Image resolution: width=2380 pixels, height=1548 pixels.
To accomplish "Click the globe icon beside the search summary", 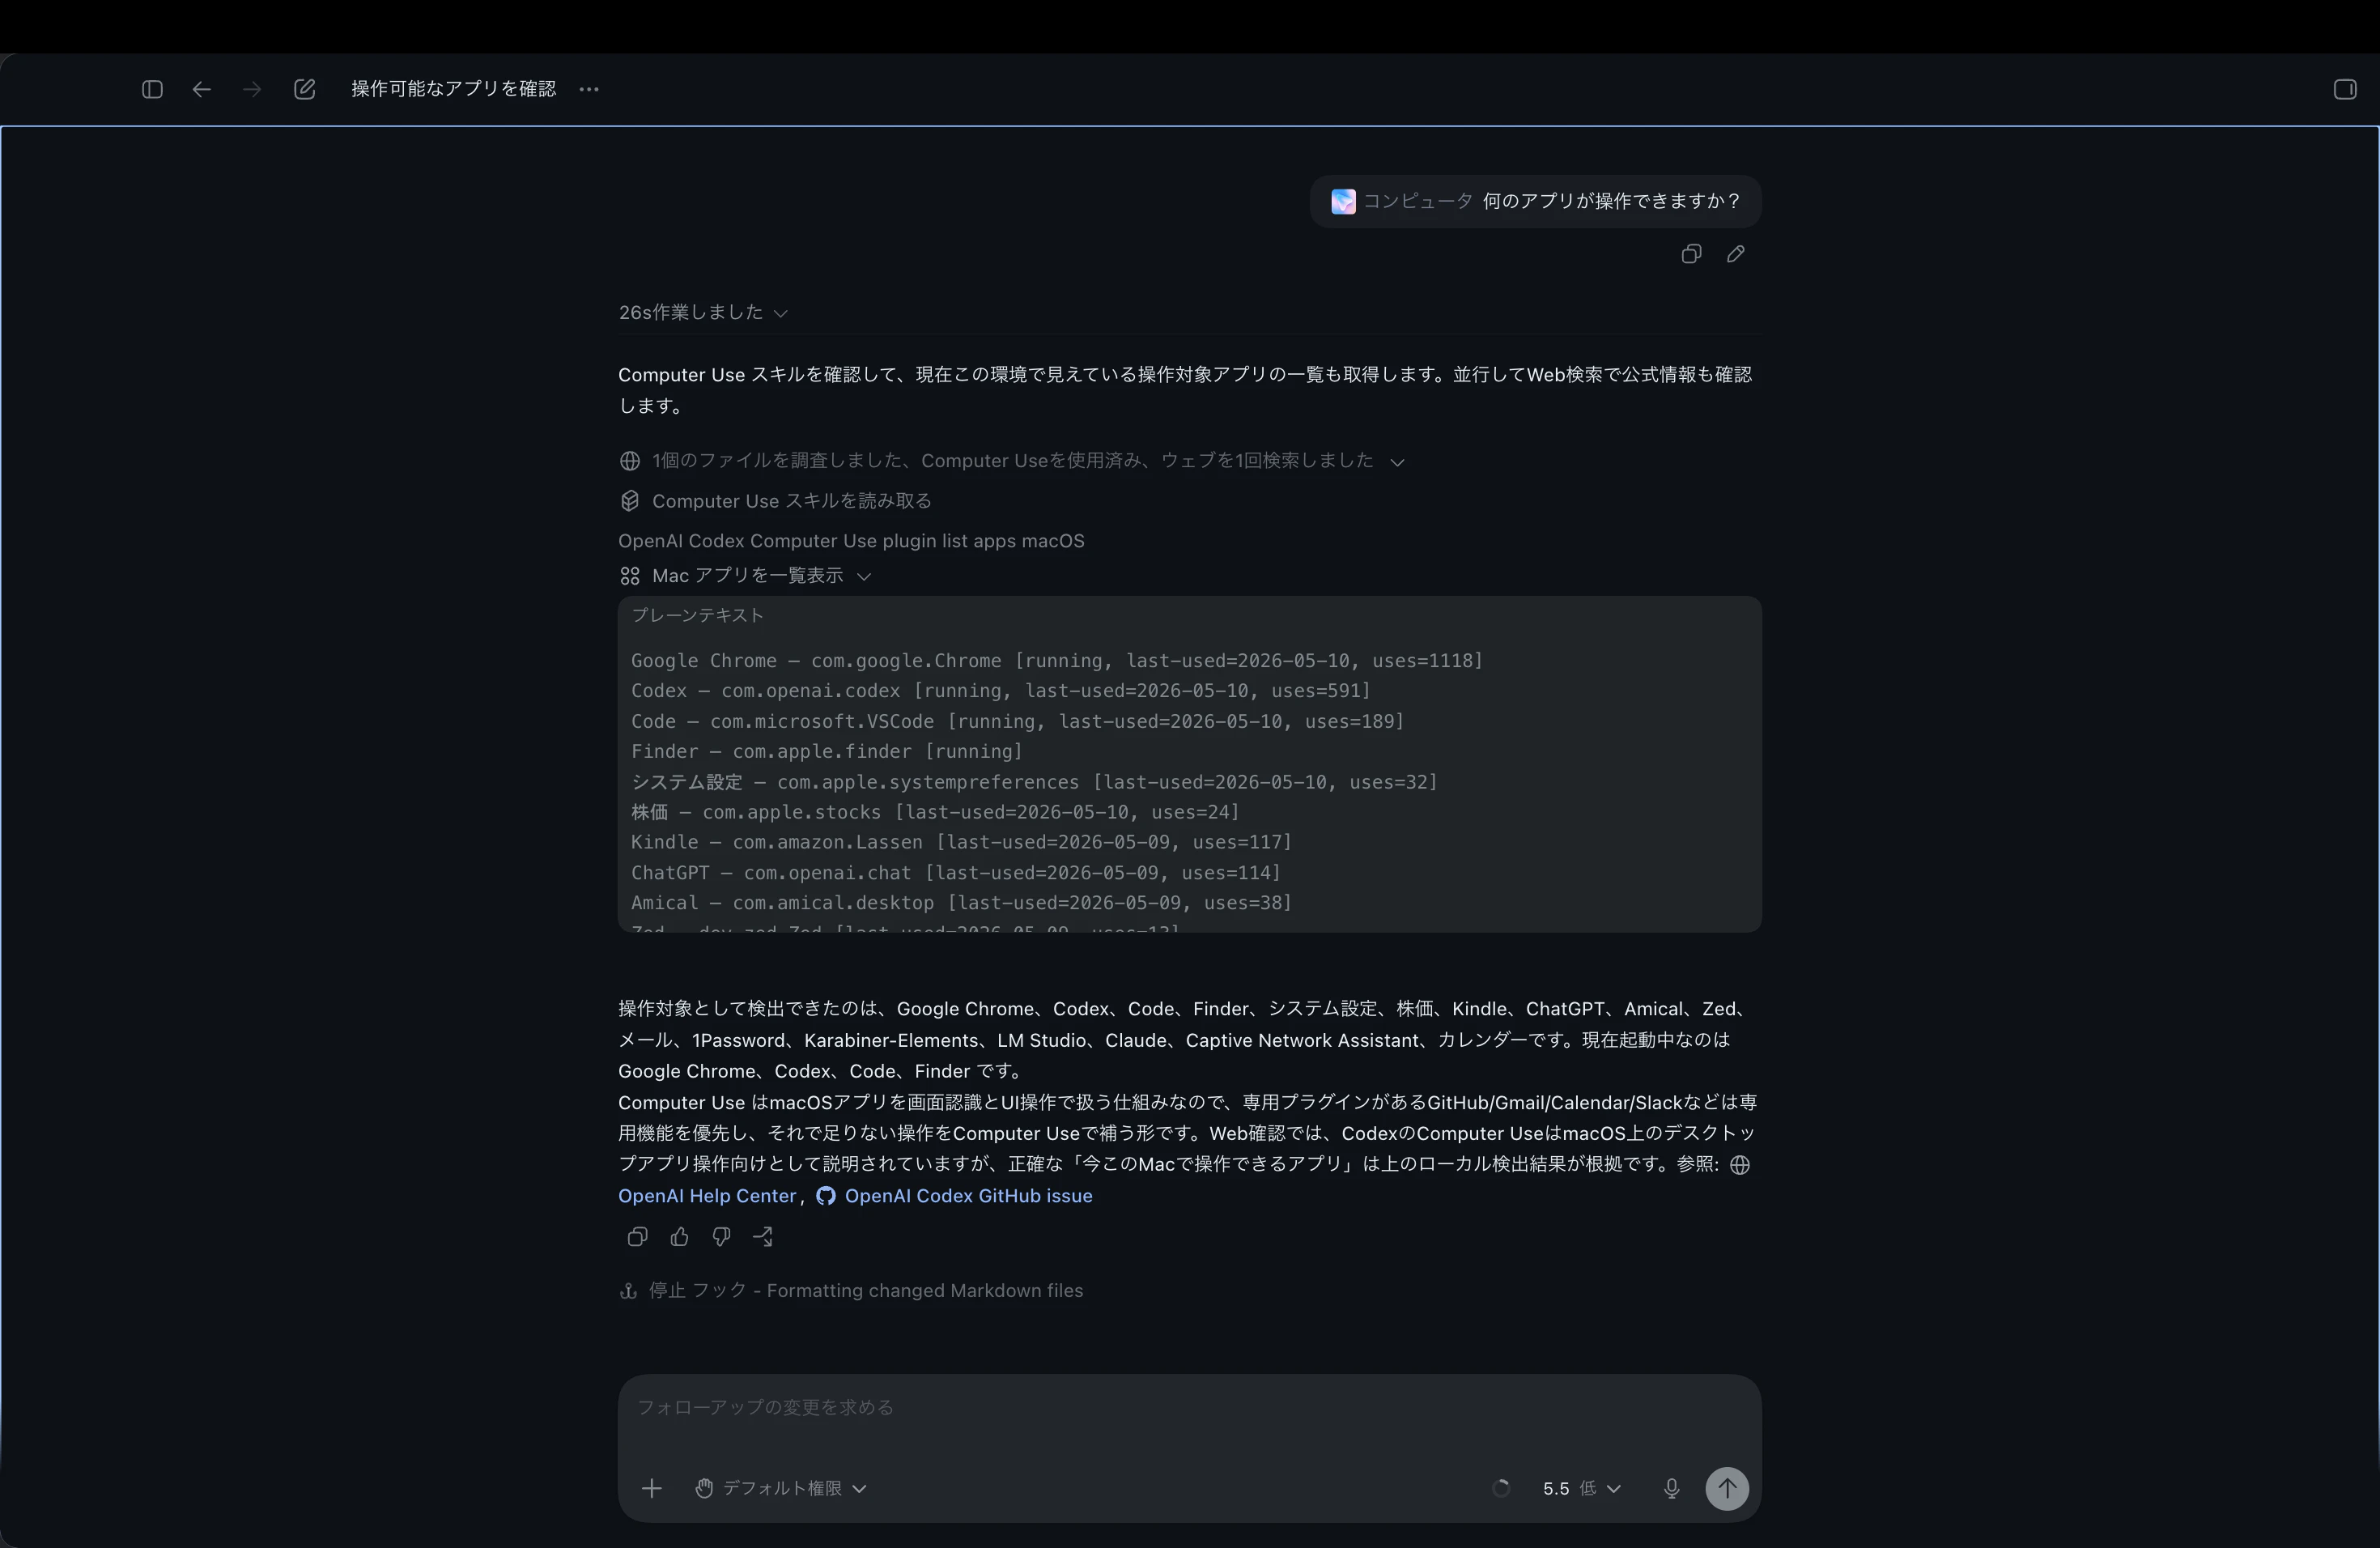I will (x=630, y=461).
